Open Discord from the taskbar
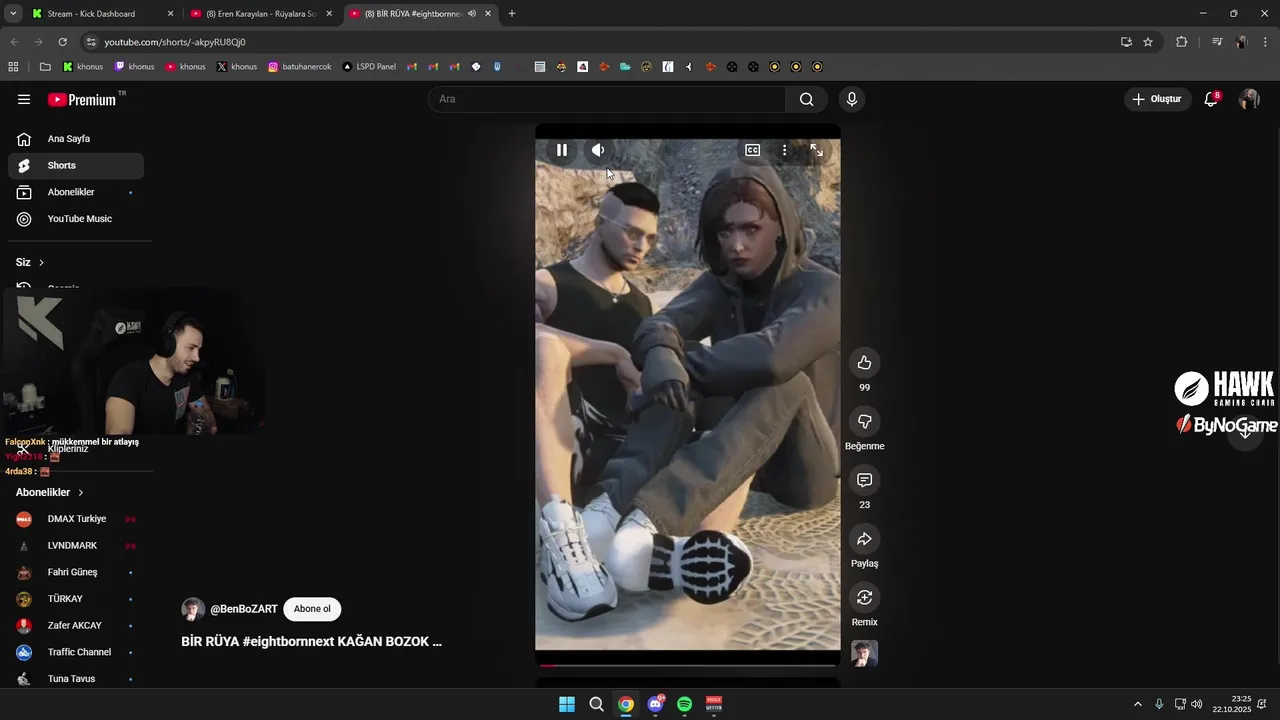 click(655, 704)
